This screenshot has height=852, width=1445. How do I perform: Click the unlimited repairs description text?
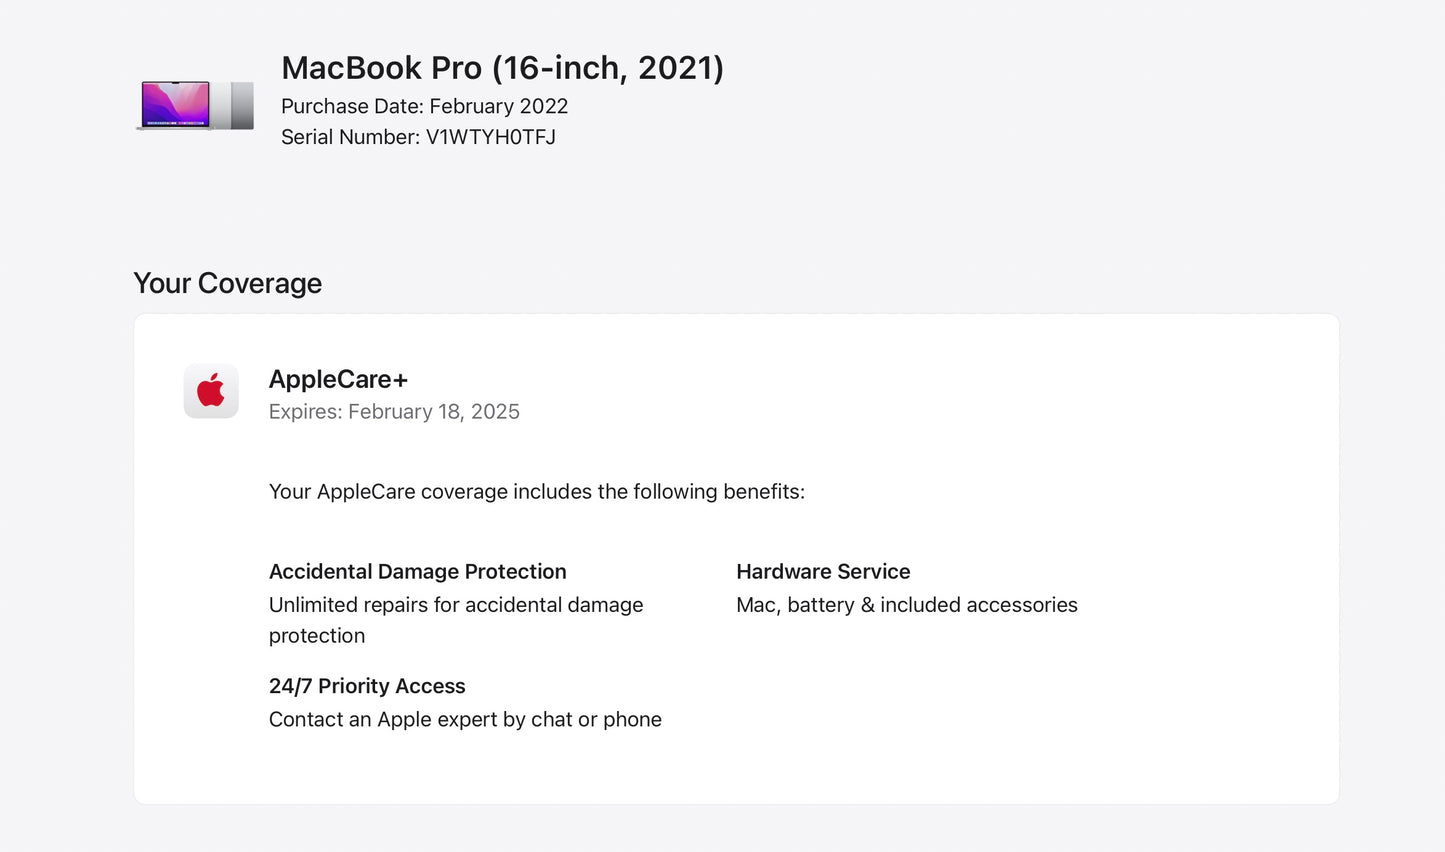[x=456, y=605]
